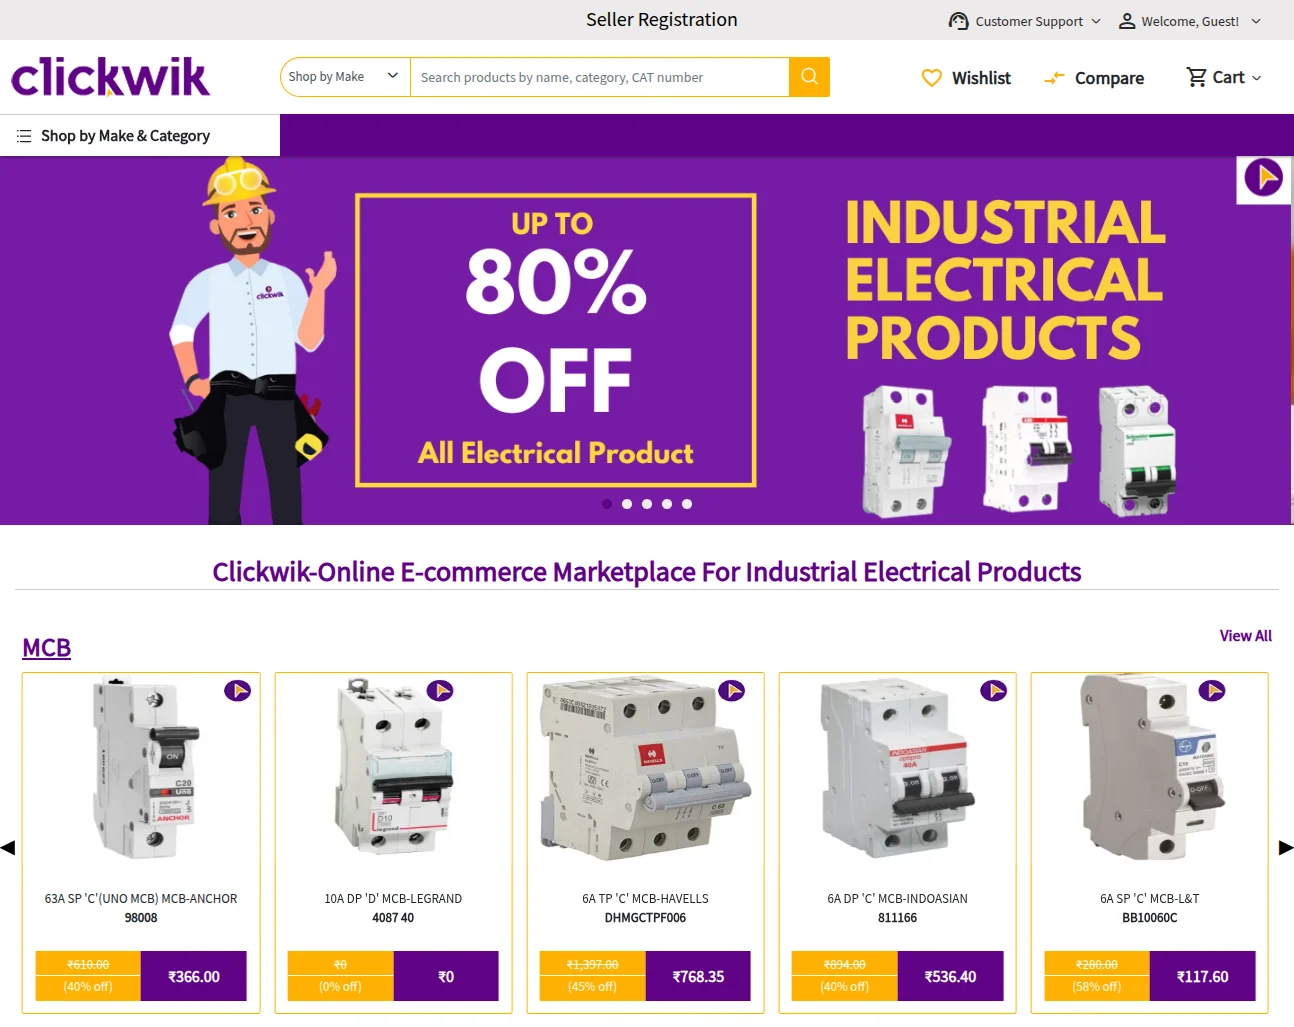
Task: Expand the Shop by Make dropdown
Action: tap(345, 77)
